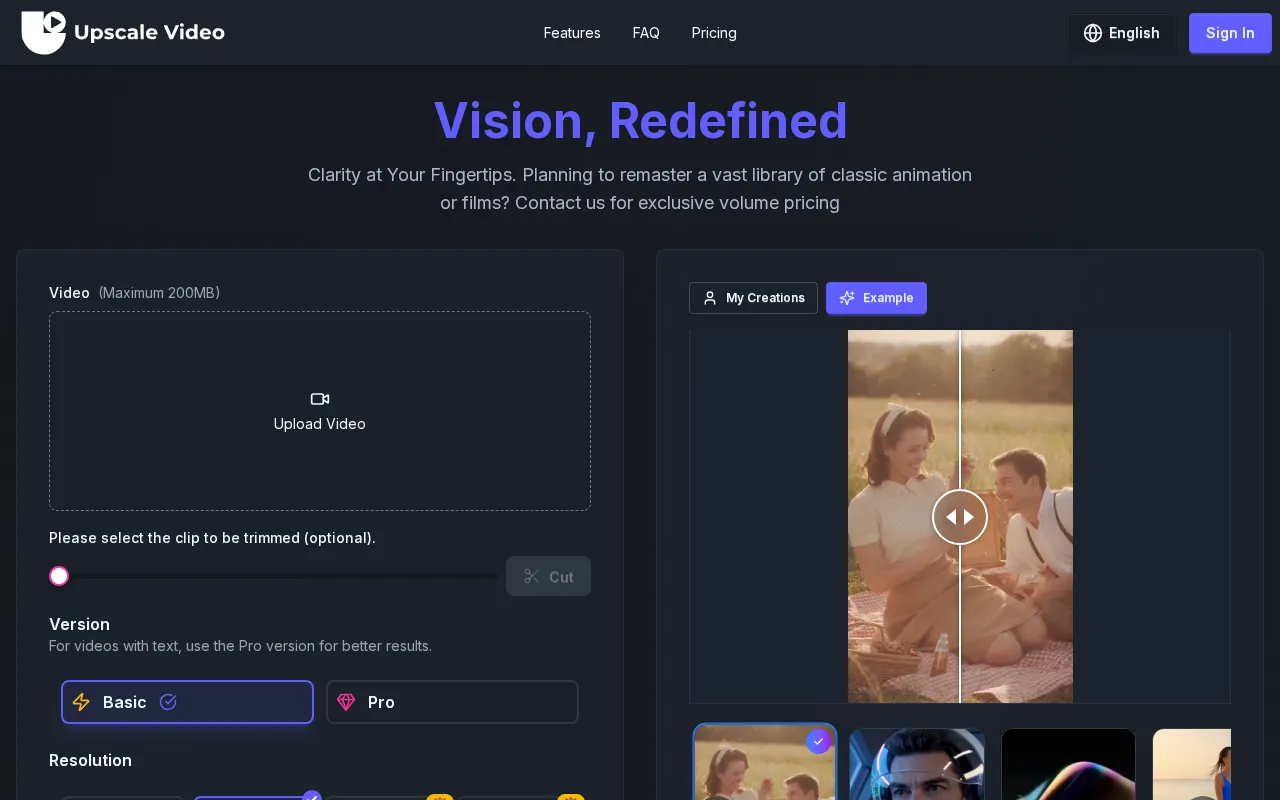Select the Basic version option
This screenshot has width=1280, height=800.
click(x=187, y=702)
